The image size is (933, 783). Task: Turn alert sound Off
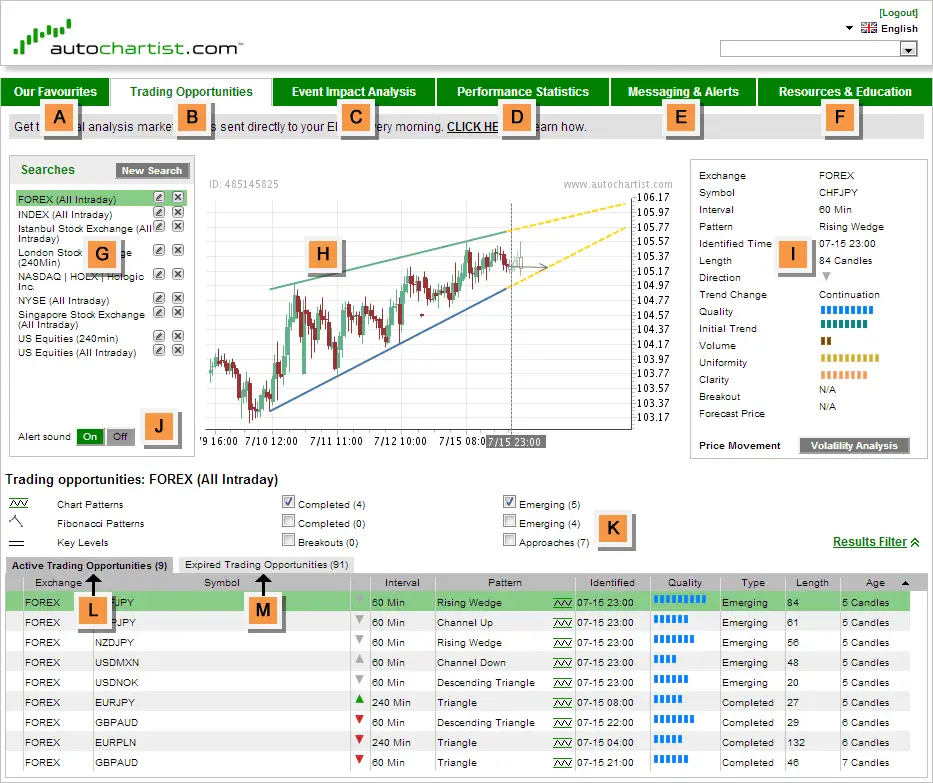click(x=120, y=437)
